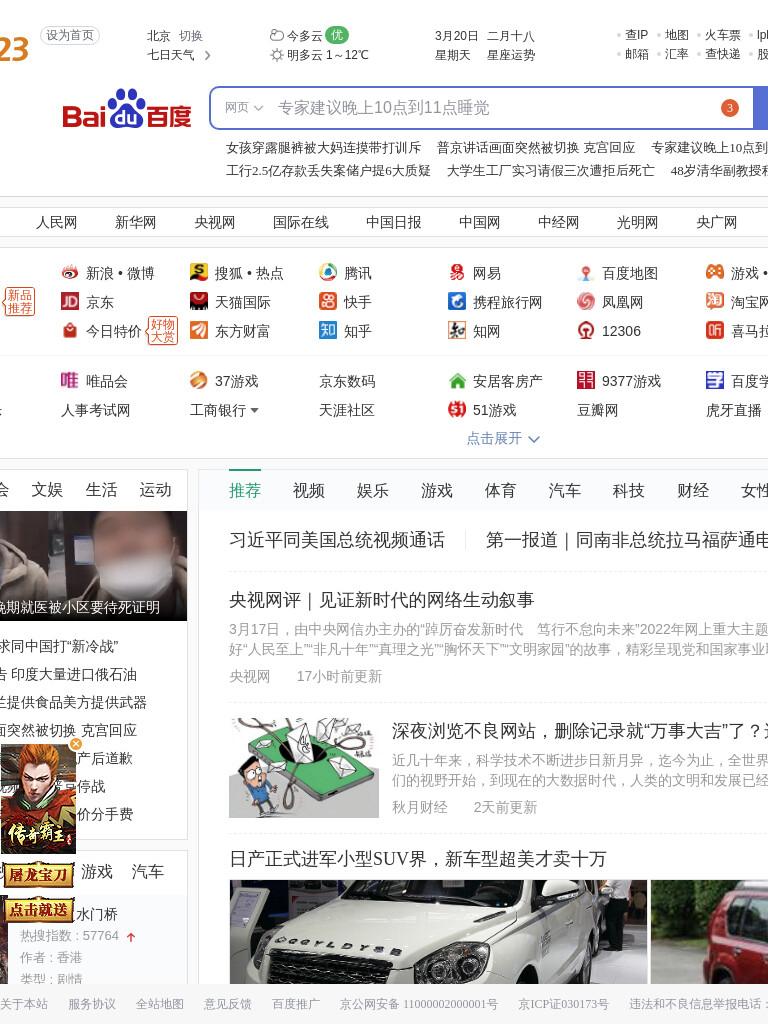768x1024 pixels.
Task: Select the 科技 tab
Action: (x=628, y=490)
